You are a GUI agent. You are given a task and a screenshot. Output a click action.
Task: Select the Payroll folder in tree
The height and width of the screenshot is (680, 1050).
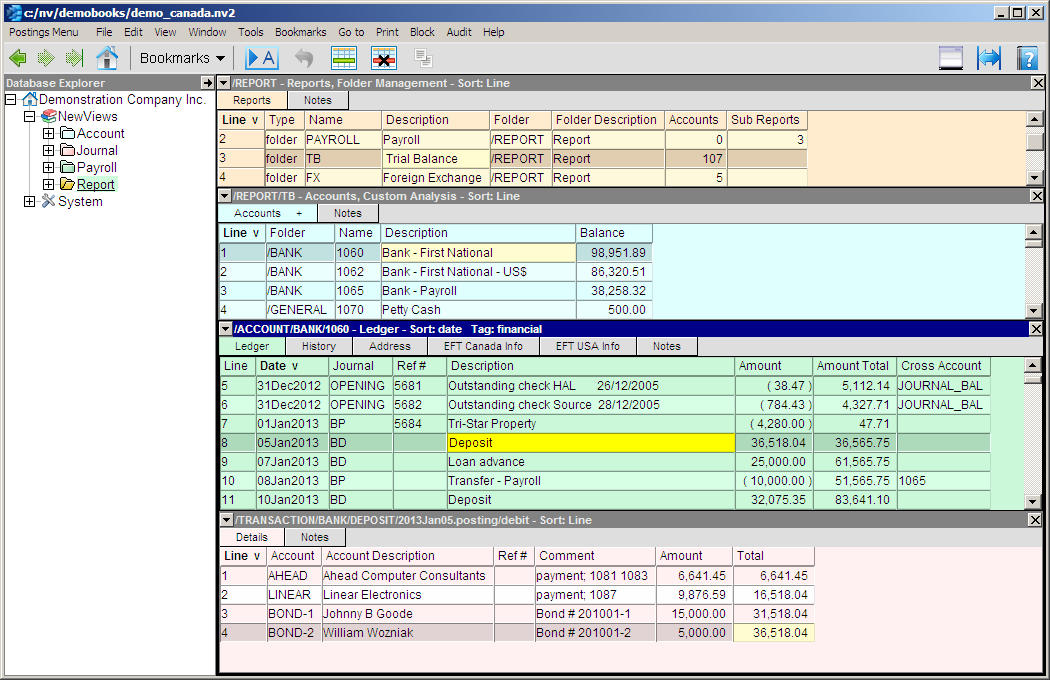[x=96, y=168]
